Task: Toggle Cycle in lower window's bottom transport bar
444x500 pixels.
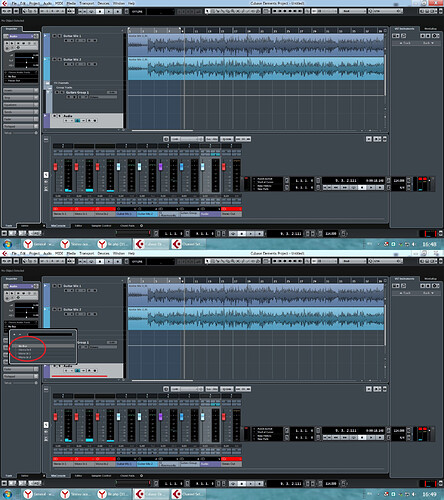Action: click(x=233, y=484)
